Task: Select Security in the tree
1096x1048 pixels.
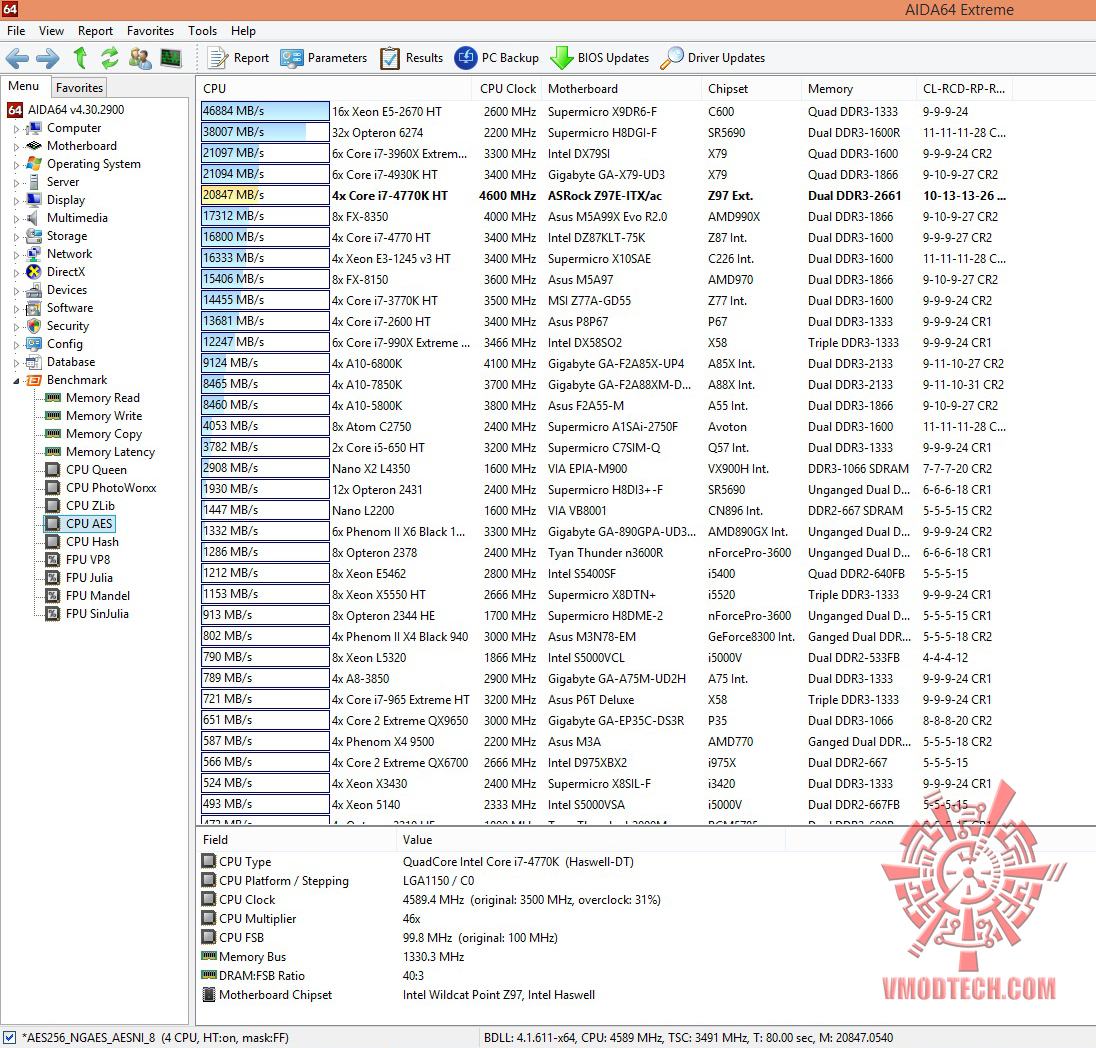Action: (x=57, y=326)
